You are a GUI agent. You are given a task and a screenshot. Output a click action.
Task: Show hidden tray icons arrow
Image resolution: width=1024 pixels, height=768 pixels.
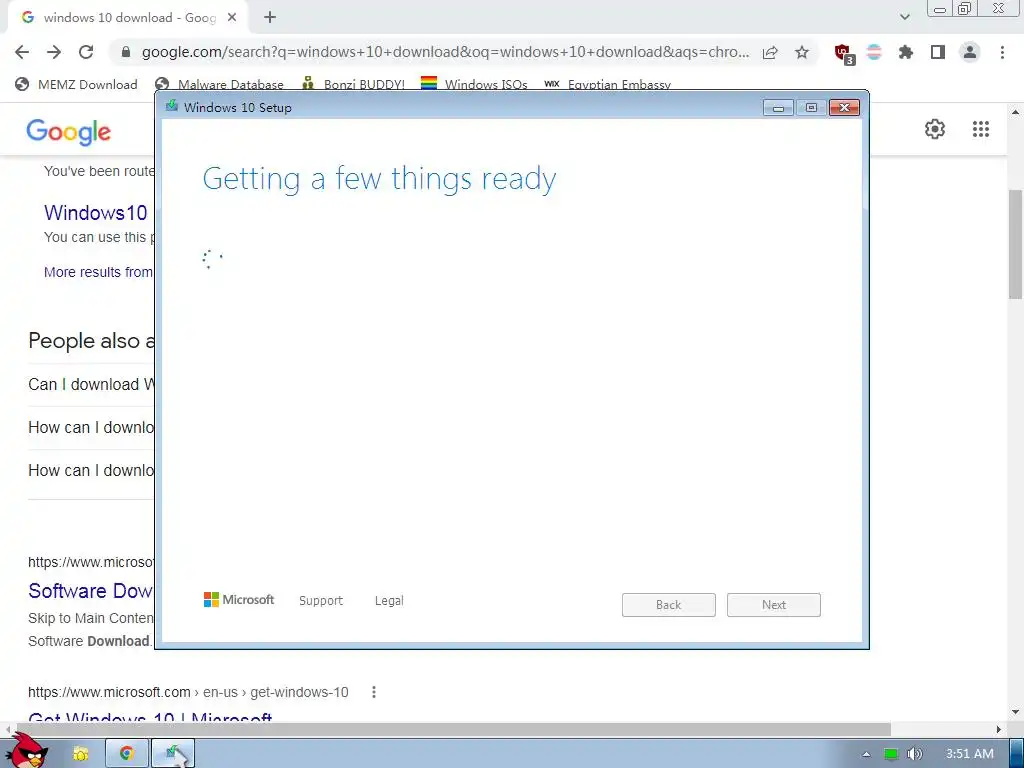coord(867,754)
